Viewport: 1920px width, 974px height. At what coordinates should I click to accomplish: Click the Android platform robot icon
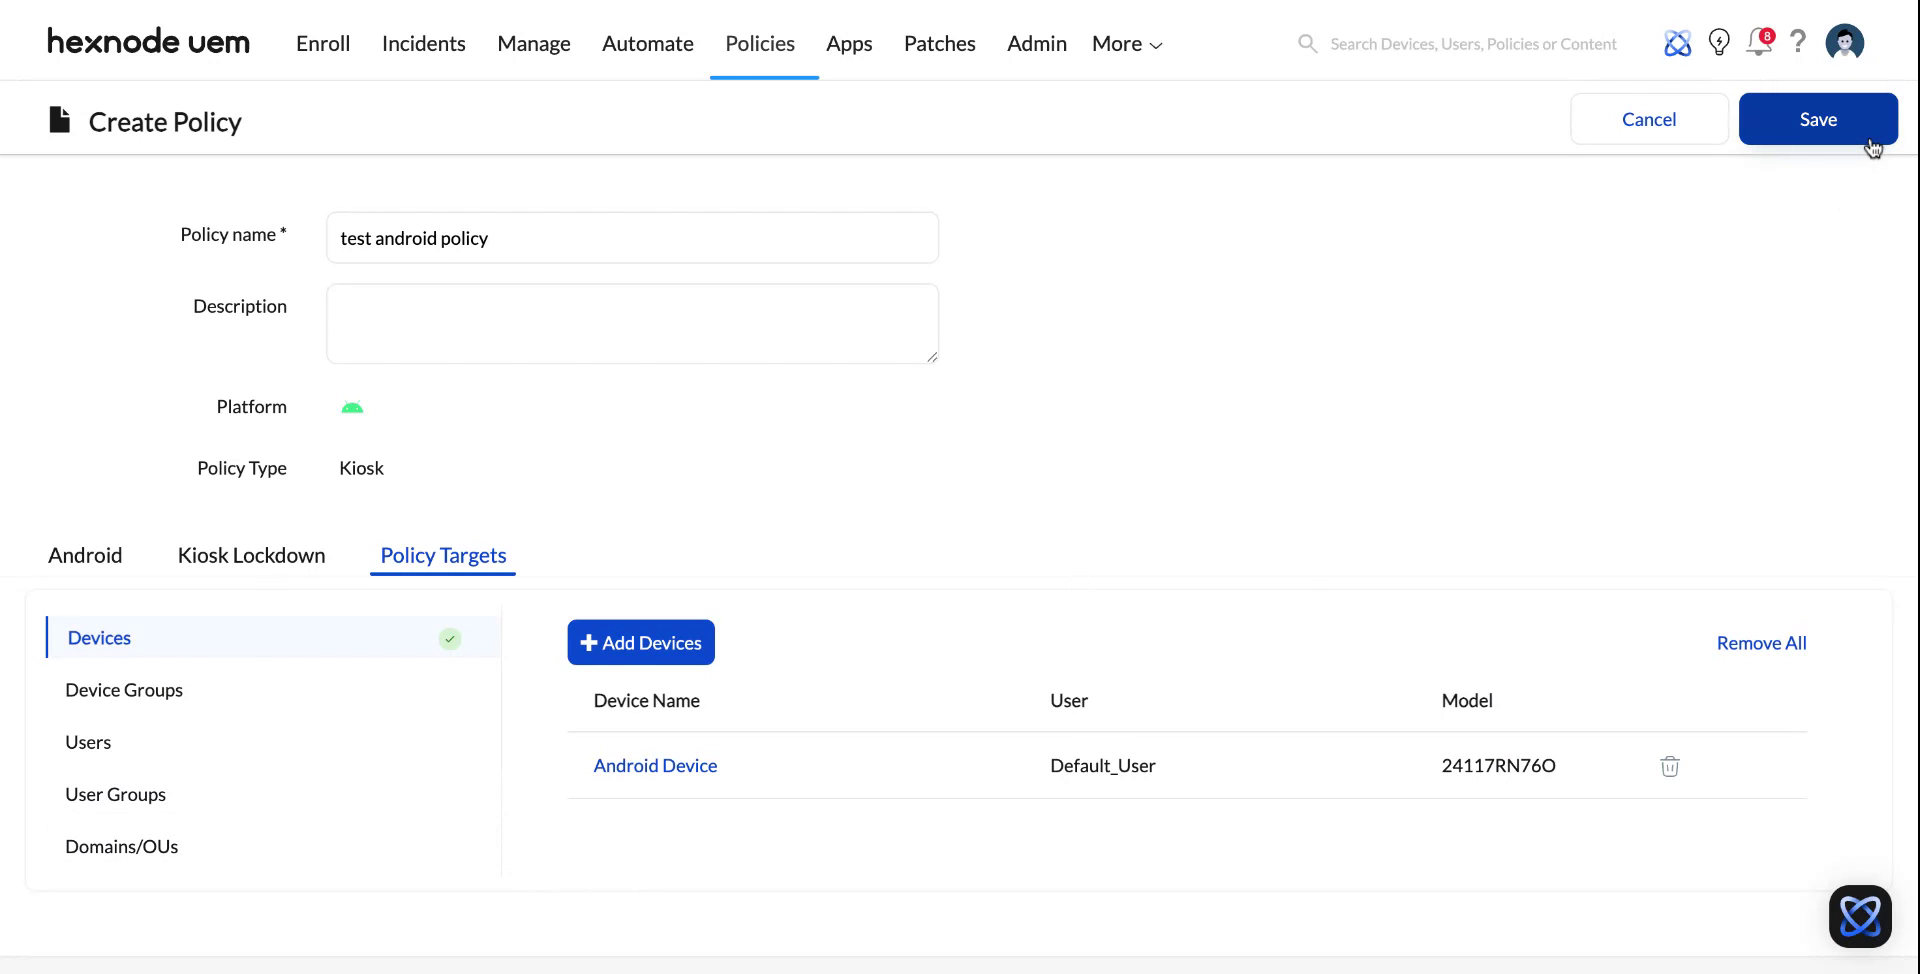coord(352,407)
